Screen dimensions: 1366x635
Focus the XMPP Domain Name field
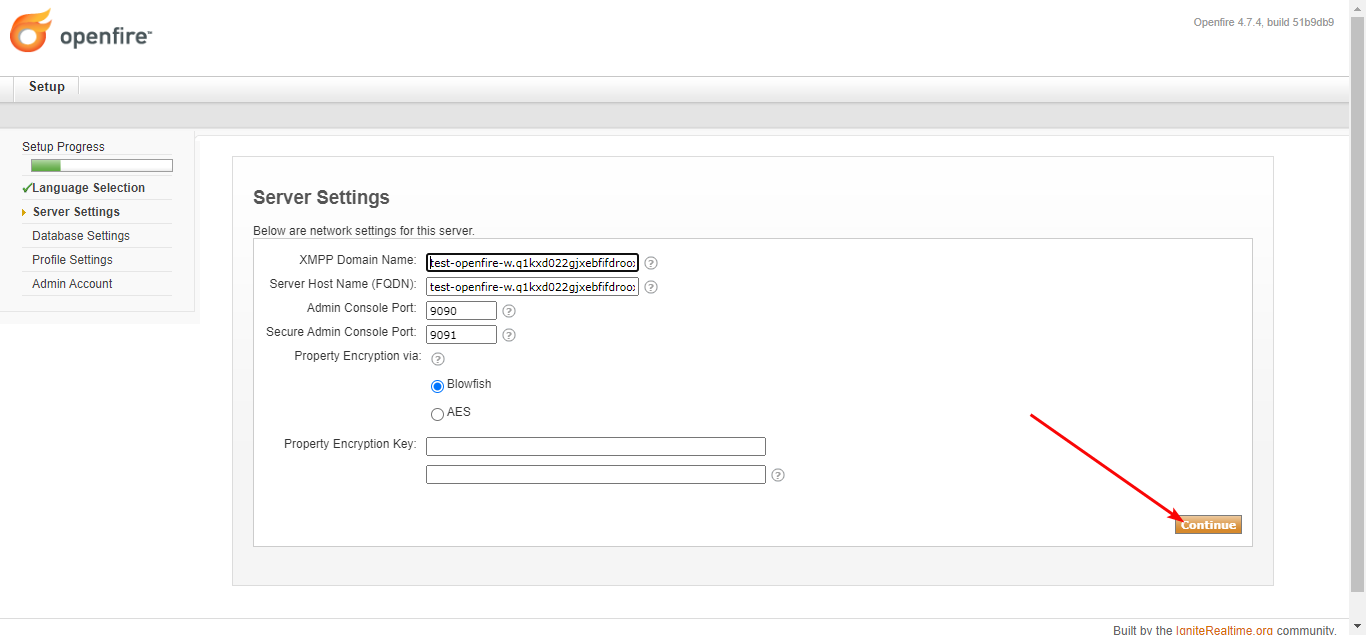tap(532, 263)
